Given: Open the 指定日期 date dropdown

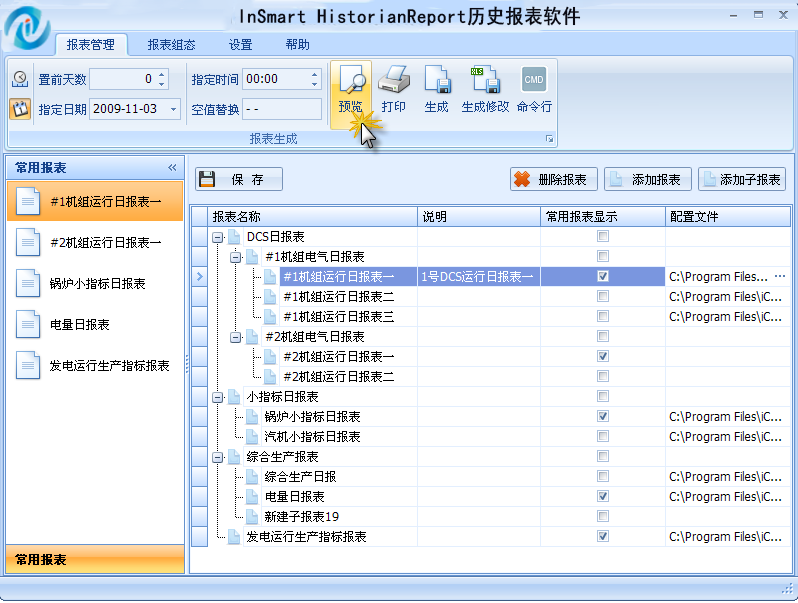Looking at the screenshot, I should coord(174,109).
